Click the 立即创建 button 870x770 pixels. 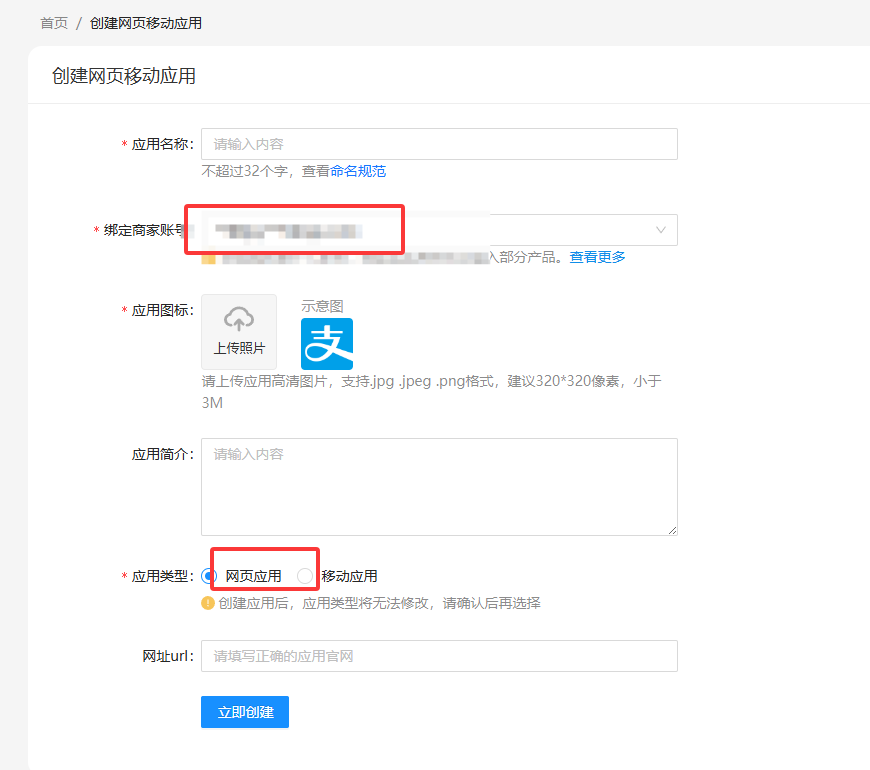pos(244,711)
